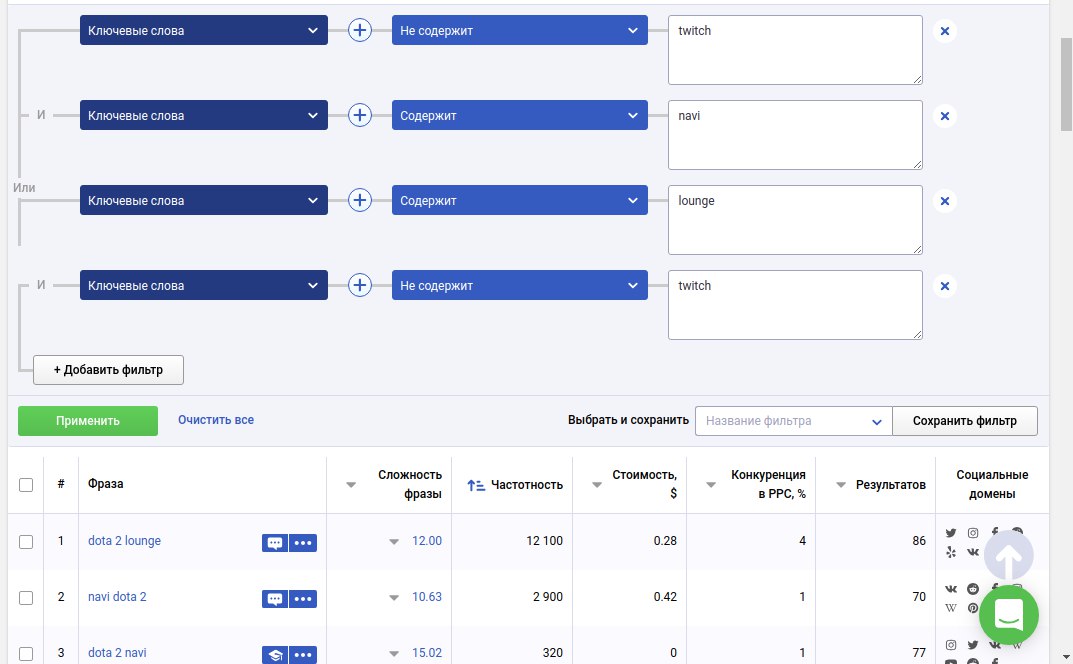Click graduation cap icon for dota 2 navi
This screenshot has height=664, width=1073.
click(274, 655)
